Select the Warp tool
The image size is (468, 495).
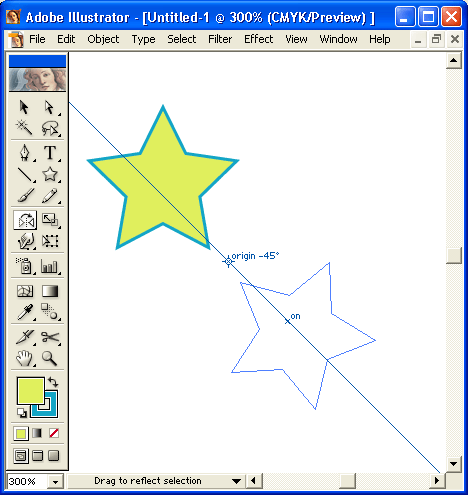point(25,241)
